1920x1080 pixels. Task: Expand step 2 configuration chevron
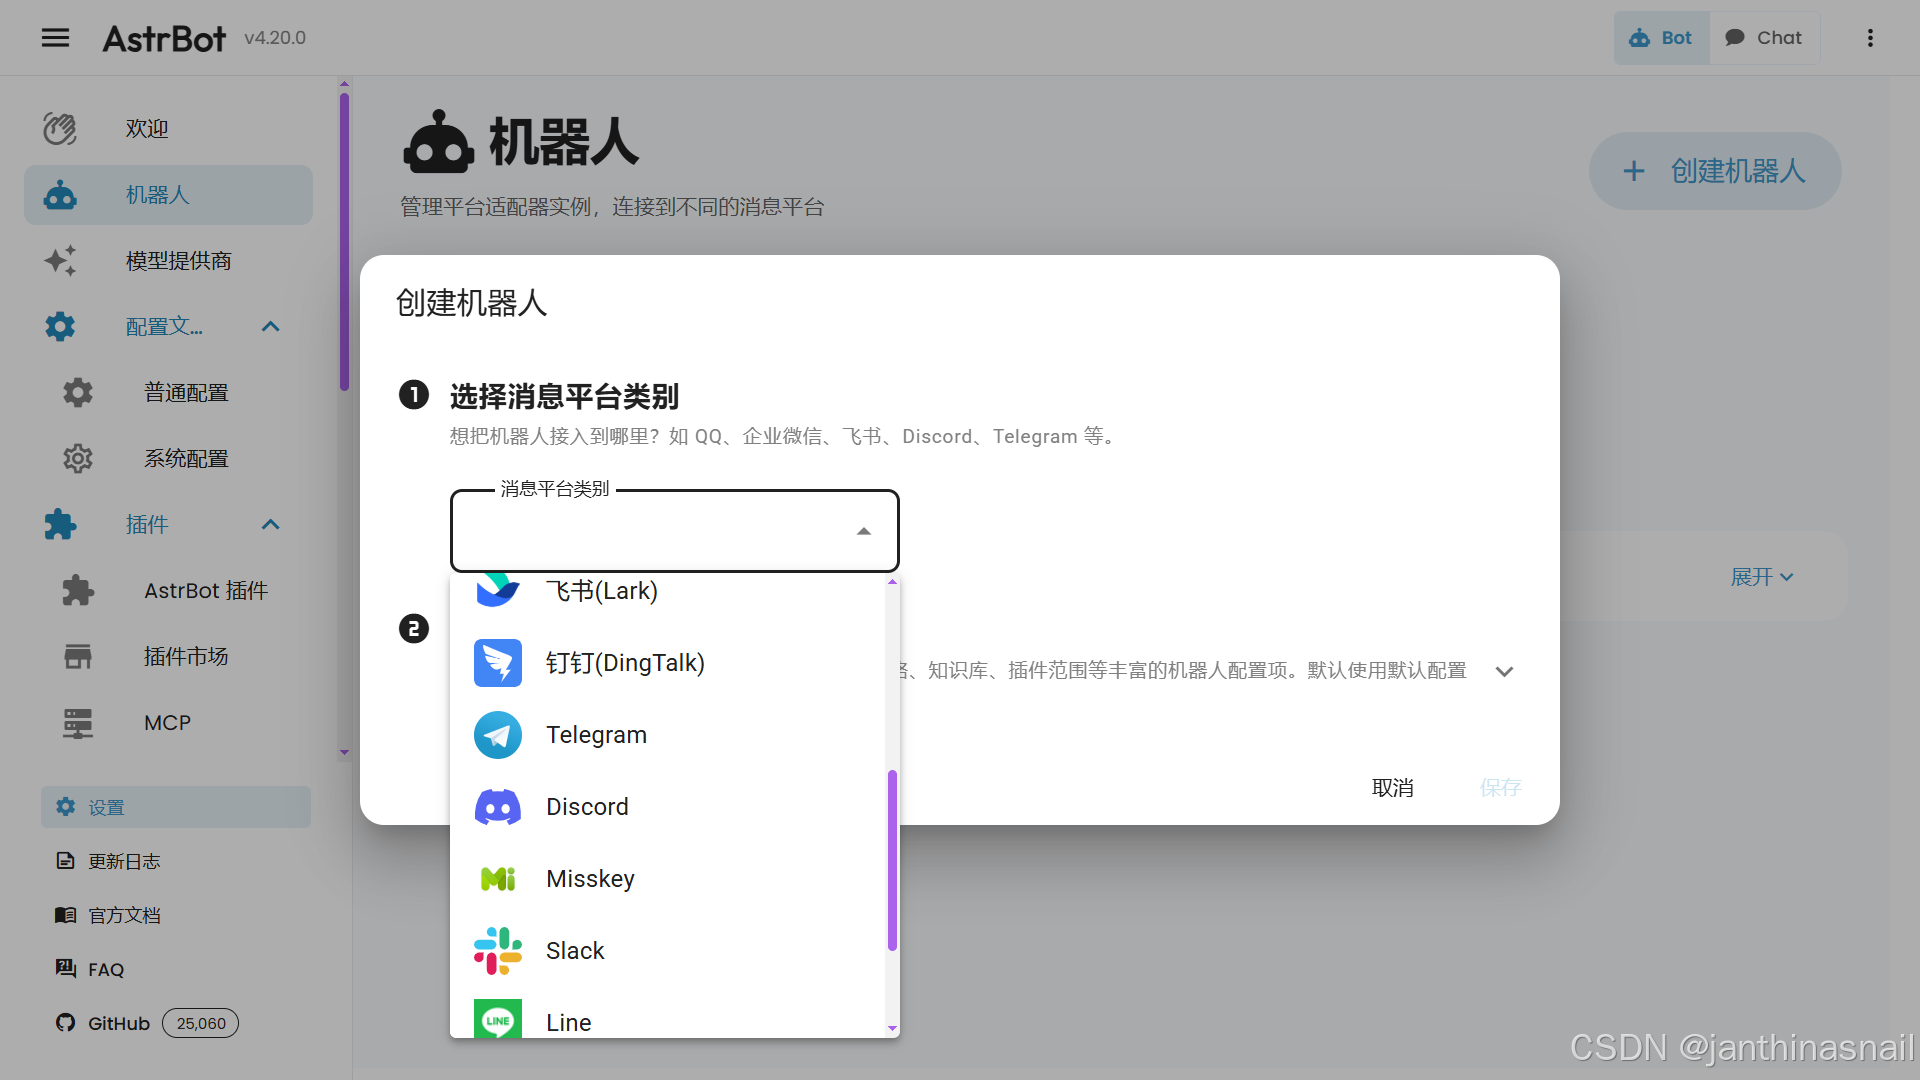click(x=1504, y=671)
